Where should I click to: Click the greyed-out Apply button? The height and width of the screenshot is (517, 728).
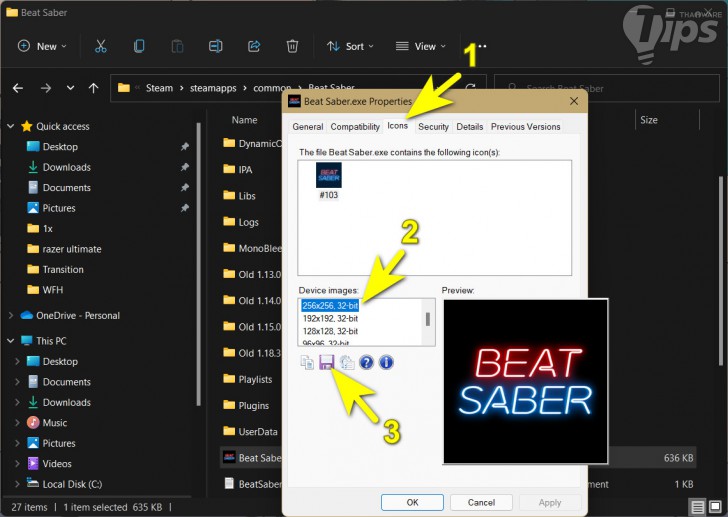tap(550, 502)
